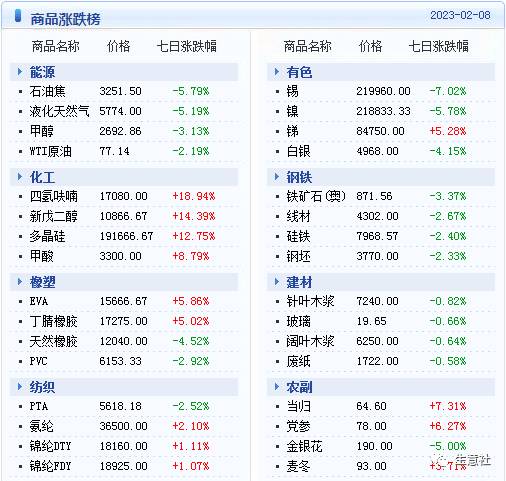Select 针叶木浆 commodity name
The height and width of the screenshot is (481, 506).
310,301
